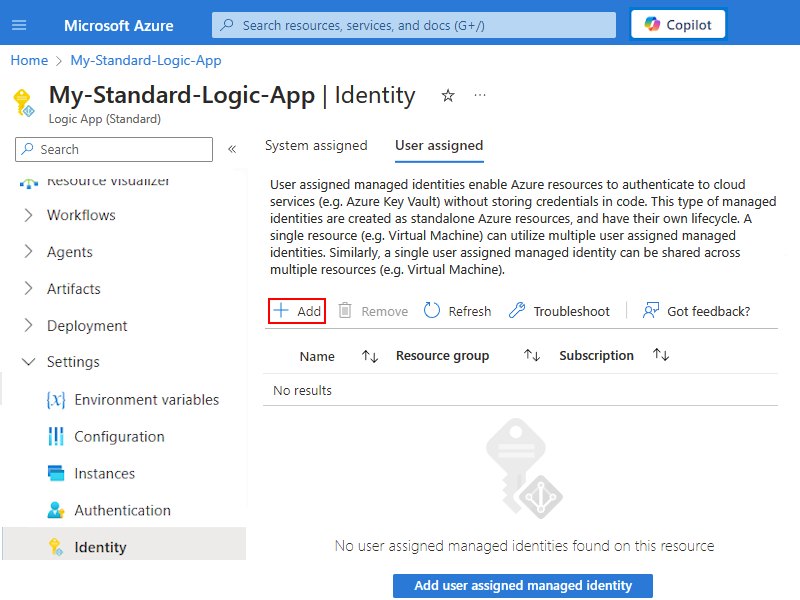Click the Resource group column header
This screenshot has height=600, width=800.
pos(442,356)
